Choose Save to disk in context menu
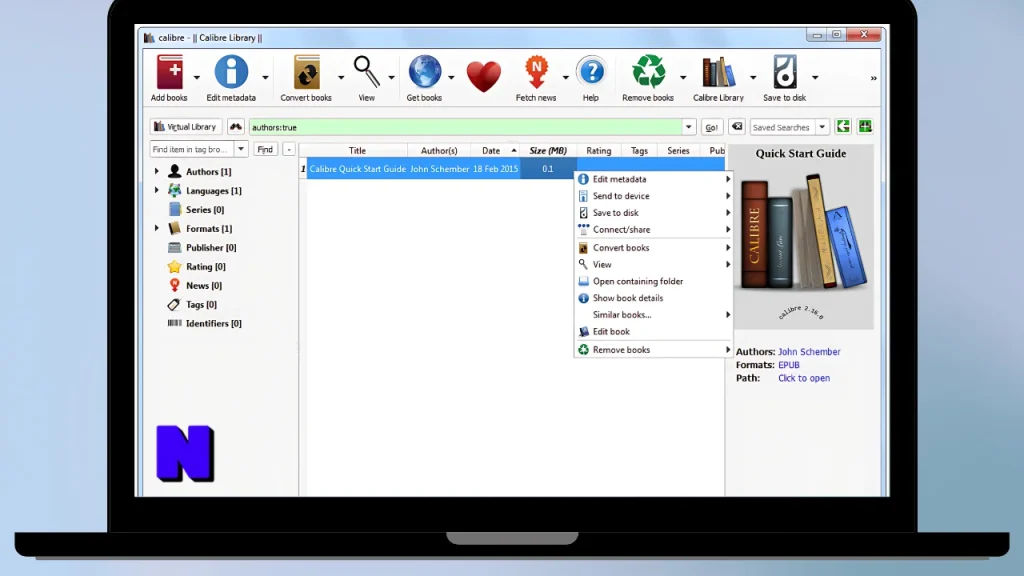 [x=652, y=213]
